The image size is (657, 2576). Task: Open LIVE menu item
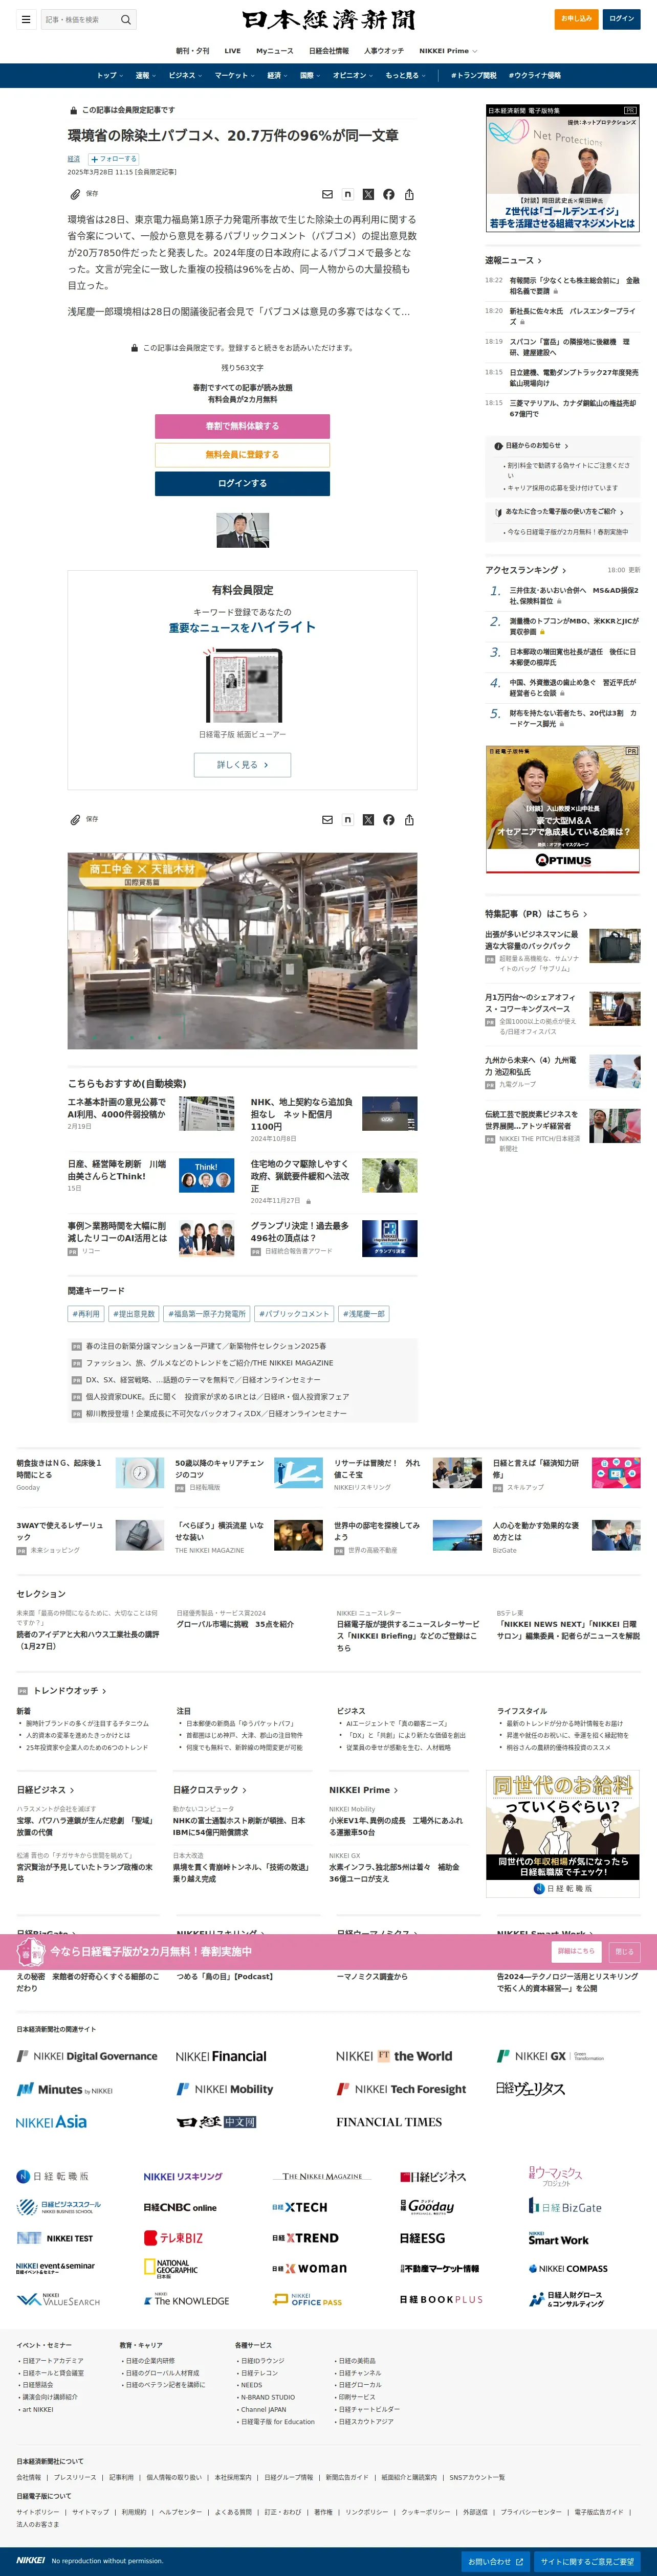tap(232, 50)
